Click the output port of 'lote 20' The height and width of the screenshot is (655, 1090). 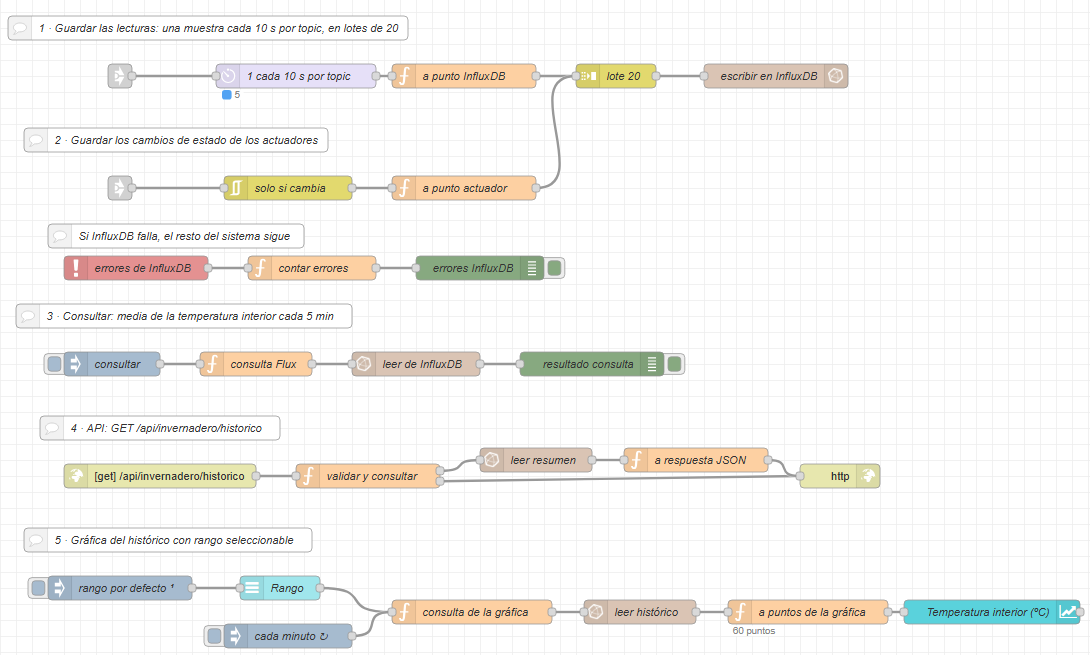656,76
